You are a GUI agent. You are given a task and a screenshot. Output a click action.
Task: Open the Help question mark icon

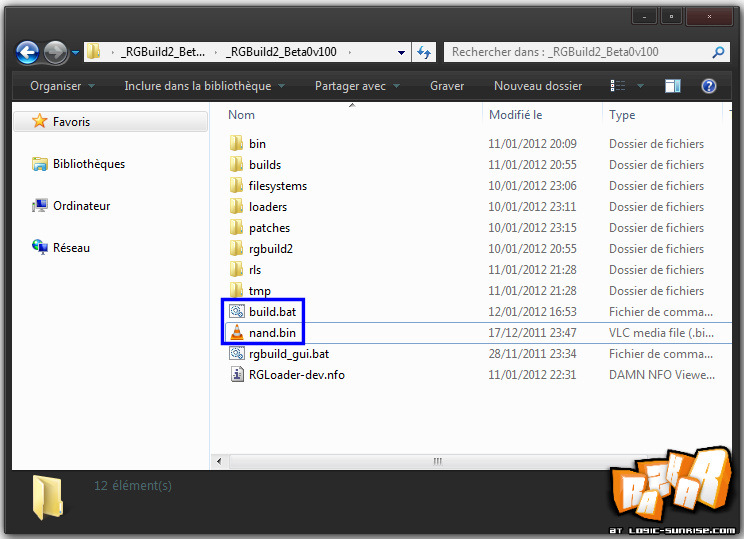point(709,86)
